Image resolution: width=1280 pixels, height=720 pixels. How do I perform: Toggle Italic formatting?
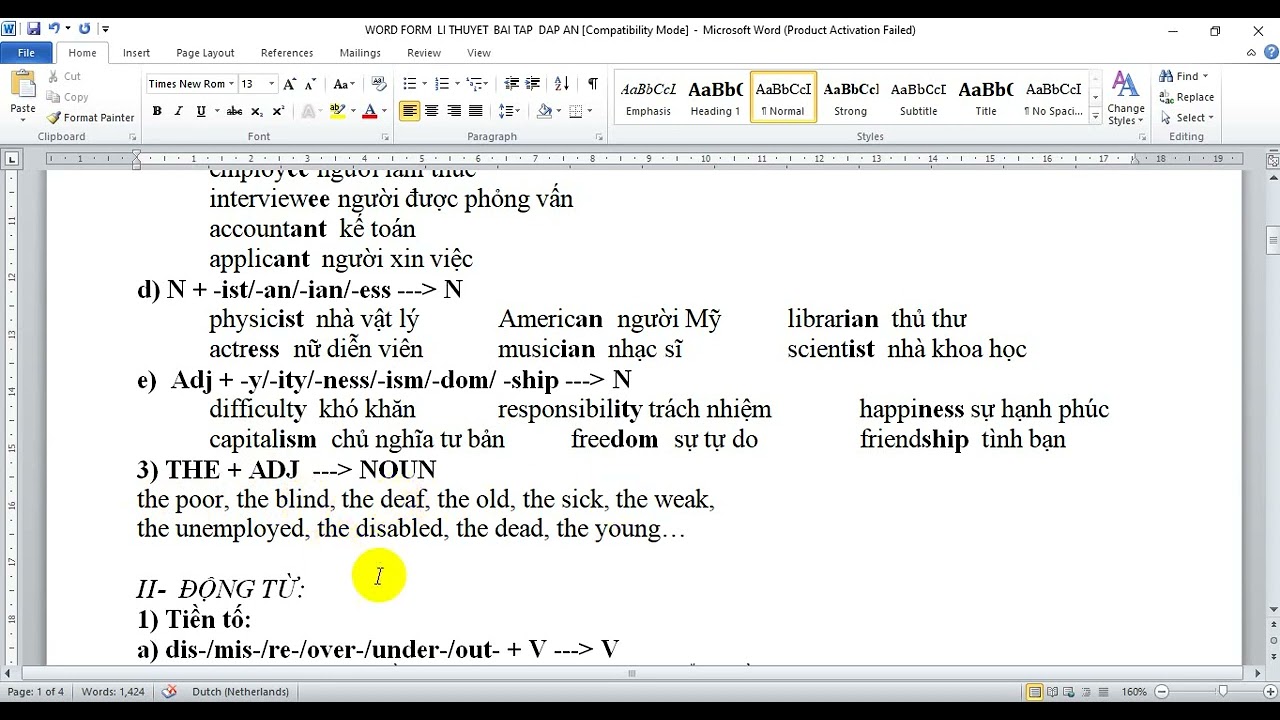[179, 111]
